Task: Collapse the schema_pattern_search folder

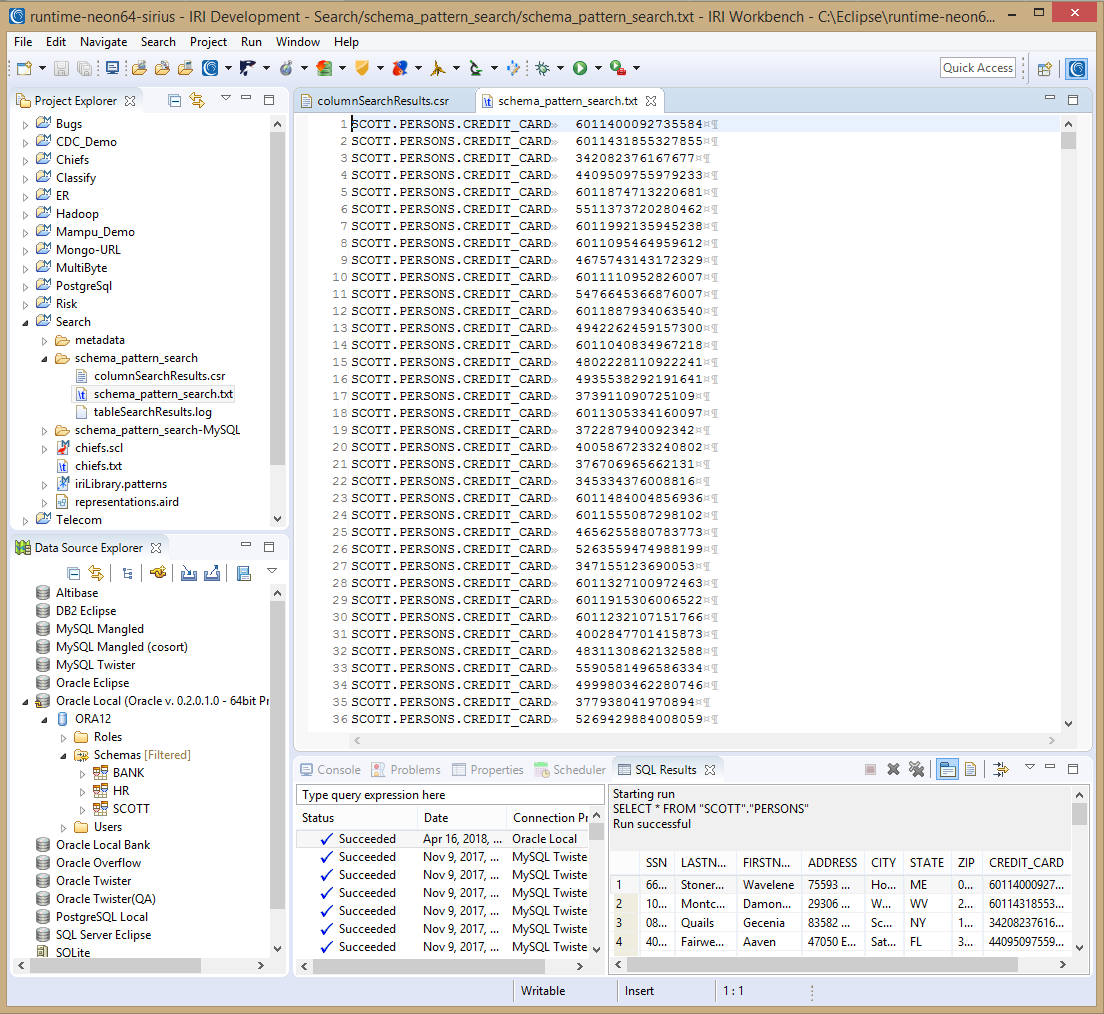Action: point(44,358)
